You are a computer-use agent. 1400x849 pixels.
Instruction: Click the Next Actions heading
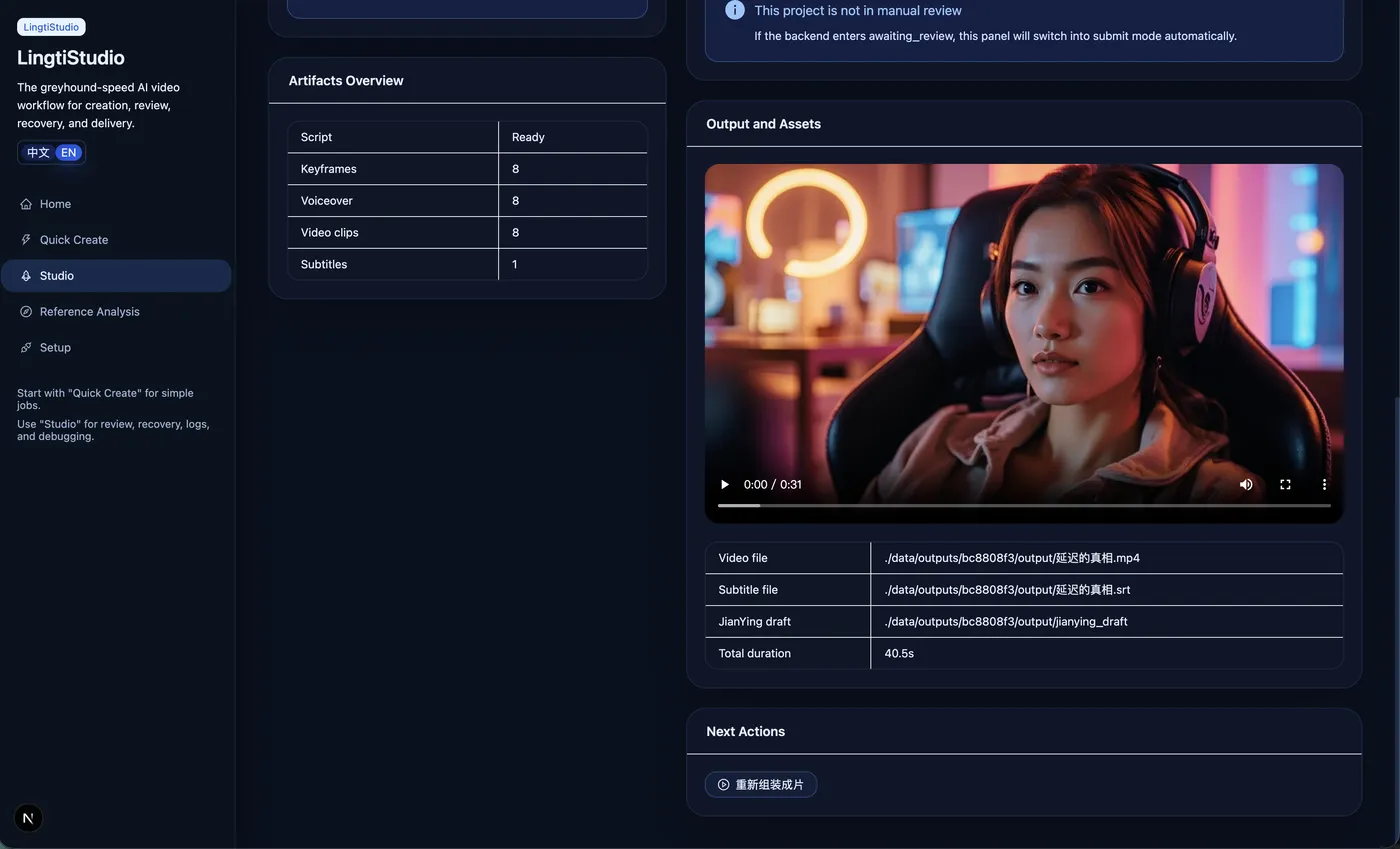click(745, 732)
